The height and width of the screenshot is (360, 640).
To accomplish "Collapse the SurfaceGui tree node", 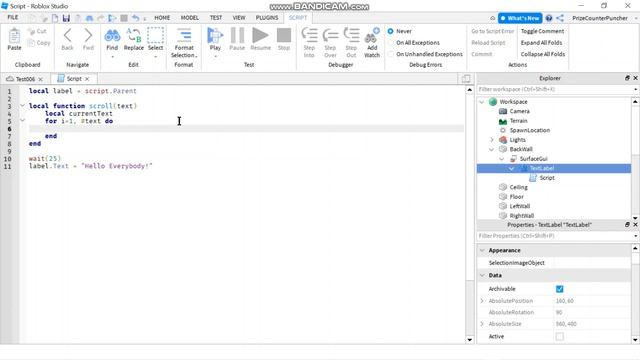I will point(502,159).
